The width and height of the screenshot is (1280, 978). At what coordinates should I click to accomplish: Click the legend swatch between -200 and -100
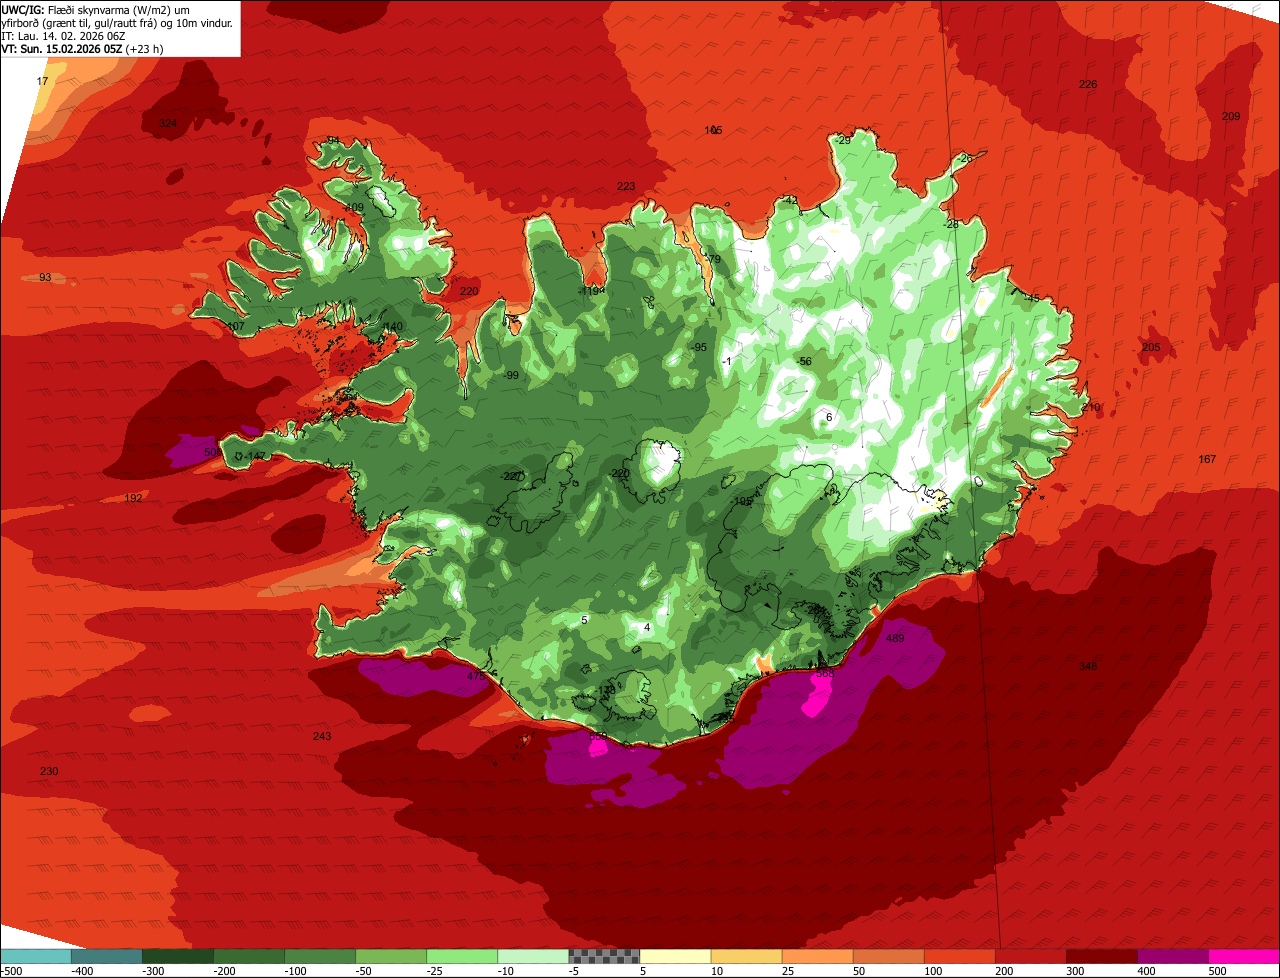tap(249, 956)
